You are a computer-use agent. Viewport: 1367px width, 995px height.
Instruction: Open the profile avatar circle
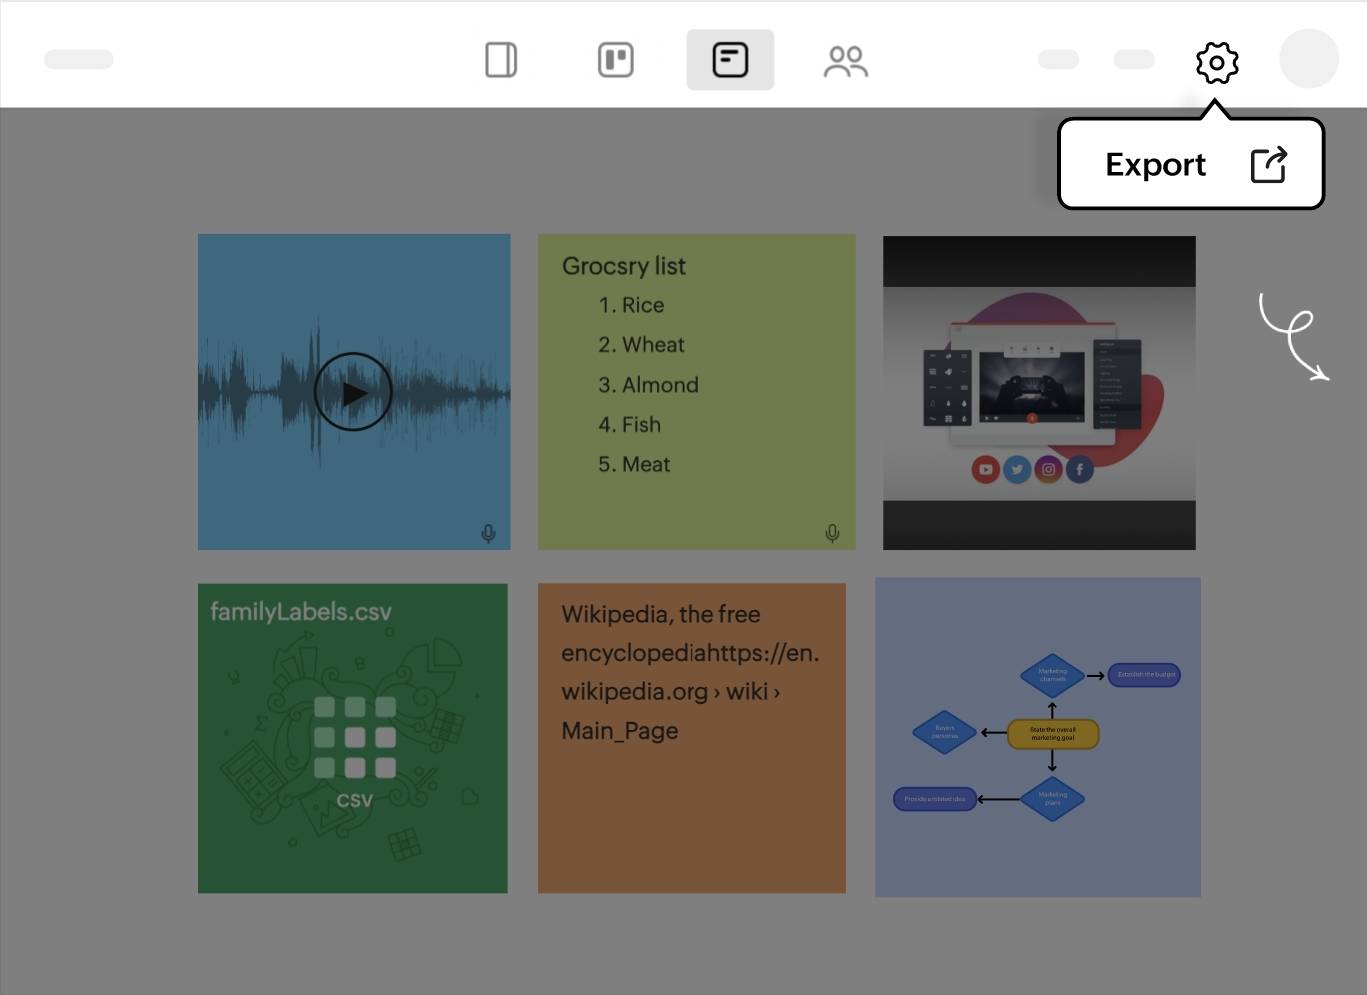(x=1308, y=59)
